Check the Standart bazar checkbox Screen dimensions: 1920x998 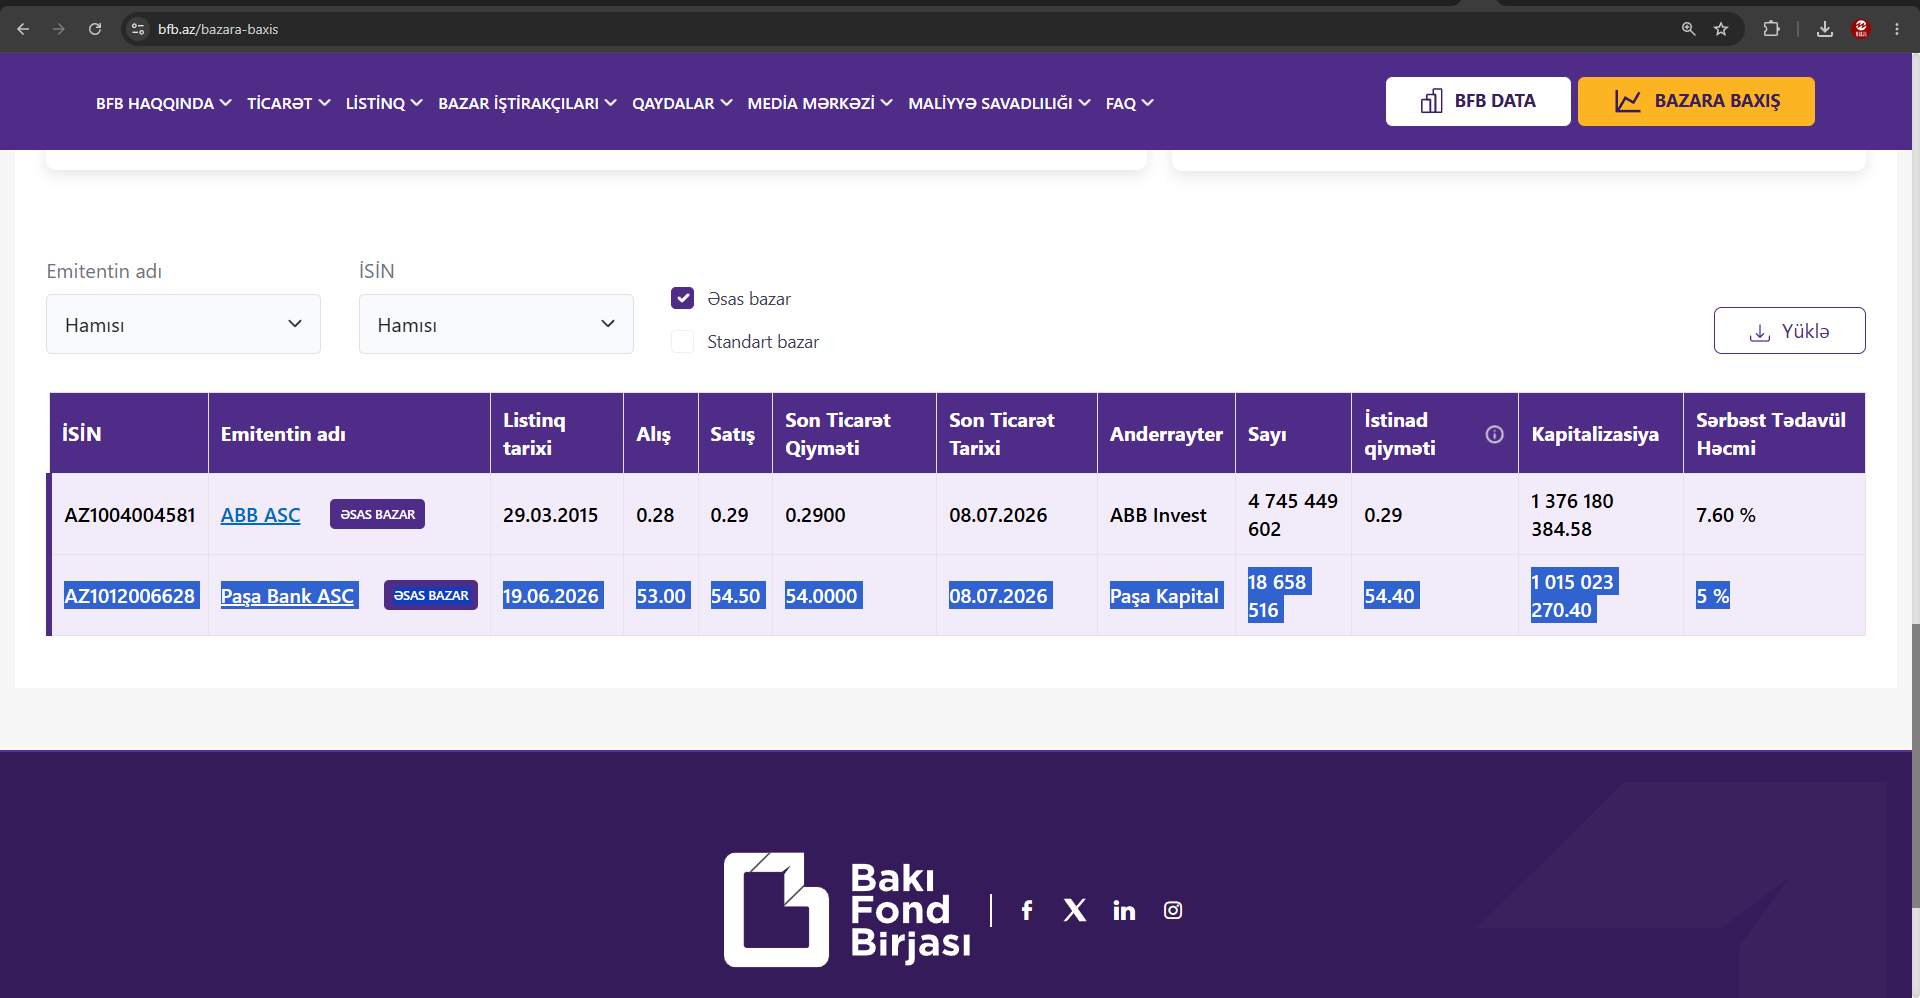682,342
